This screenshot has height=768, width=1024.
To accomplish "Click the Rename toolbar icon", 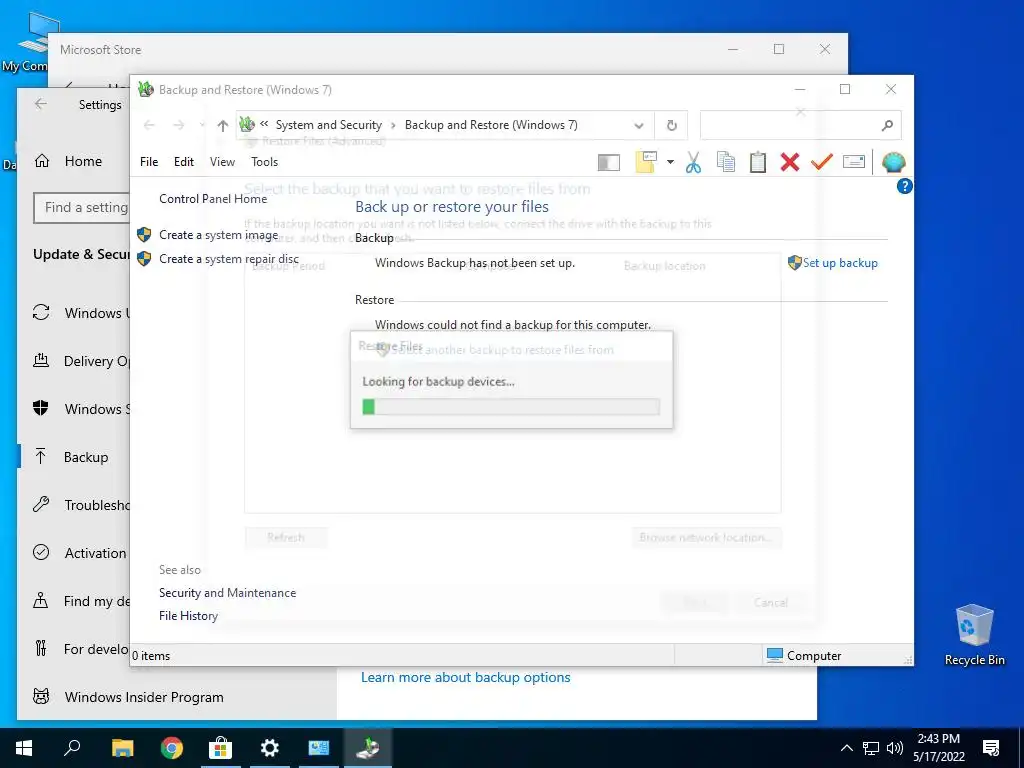I will (x=854, y=161).
